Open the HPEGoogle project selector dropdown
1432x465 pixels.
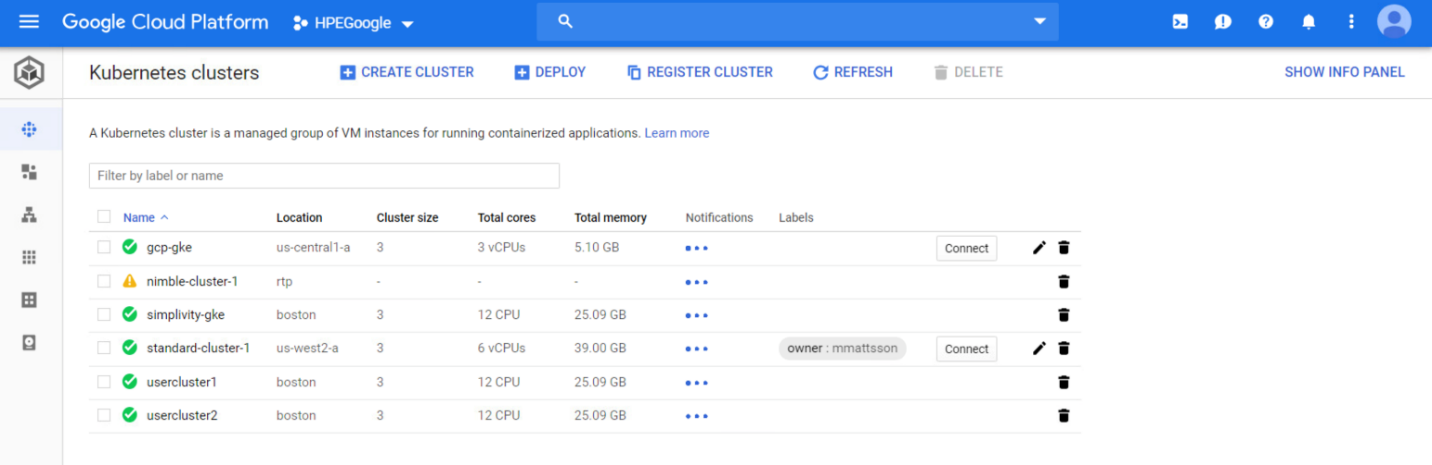(x=353, y=23)
